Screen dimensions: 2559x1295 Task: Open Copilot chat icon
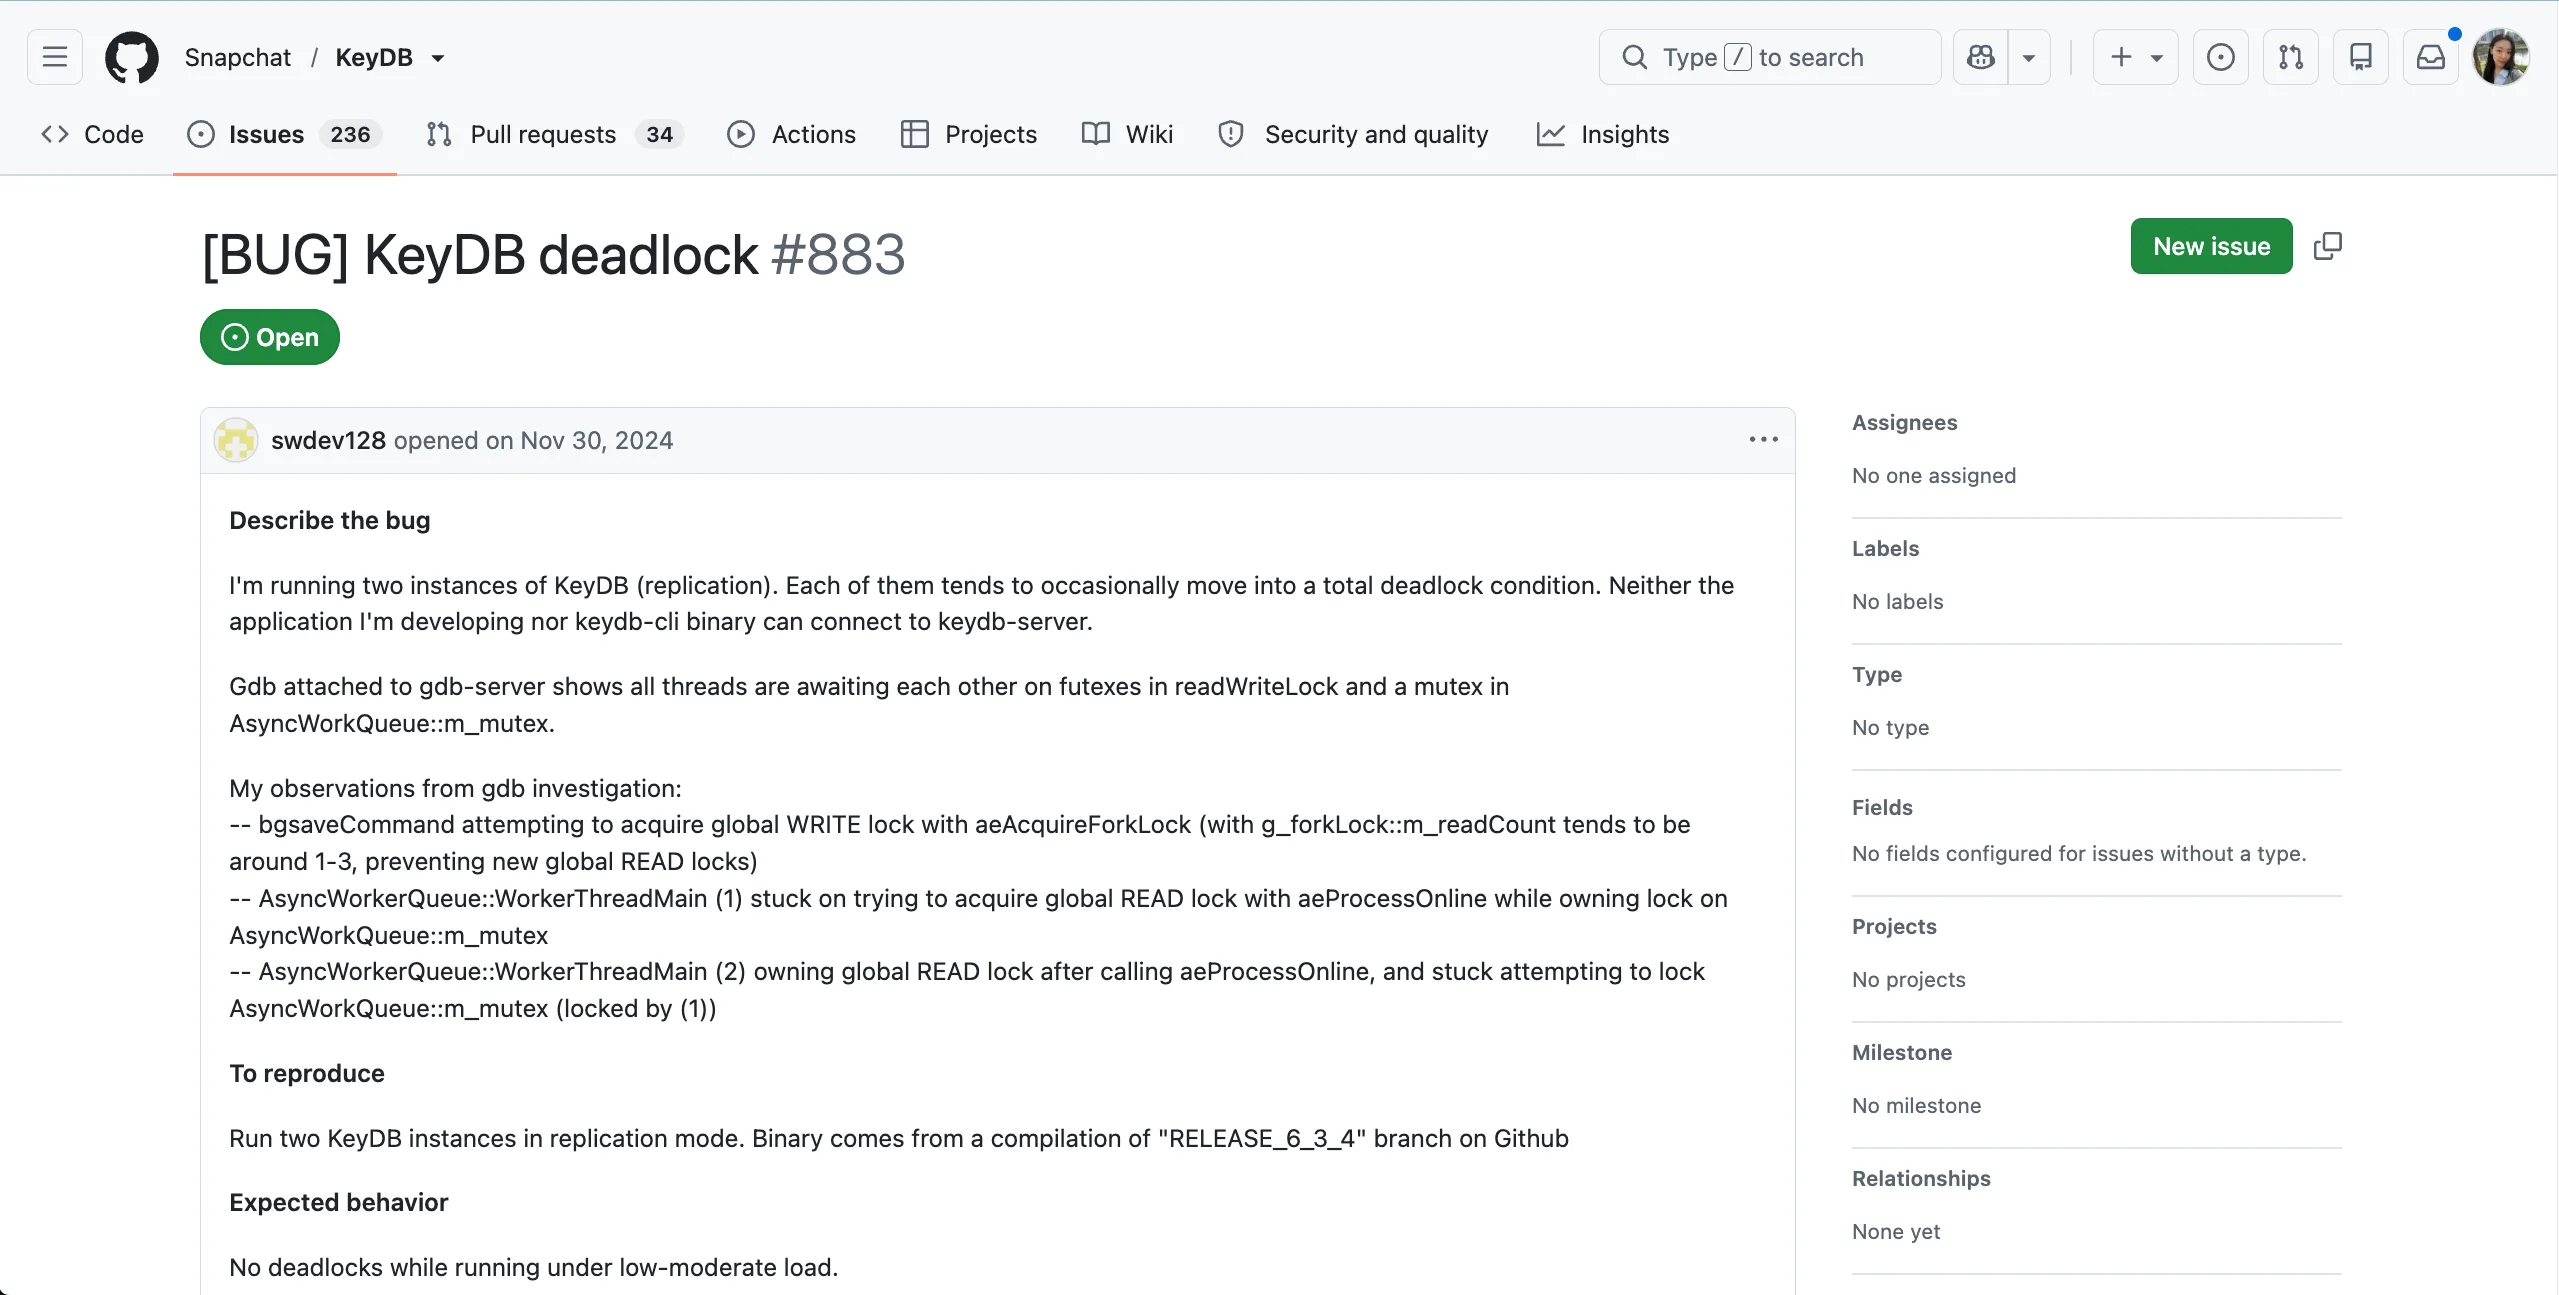click(1980, 57)
